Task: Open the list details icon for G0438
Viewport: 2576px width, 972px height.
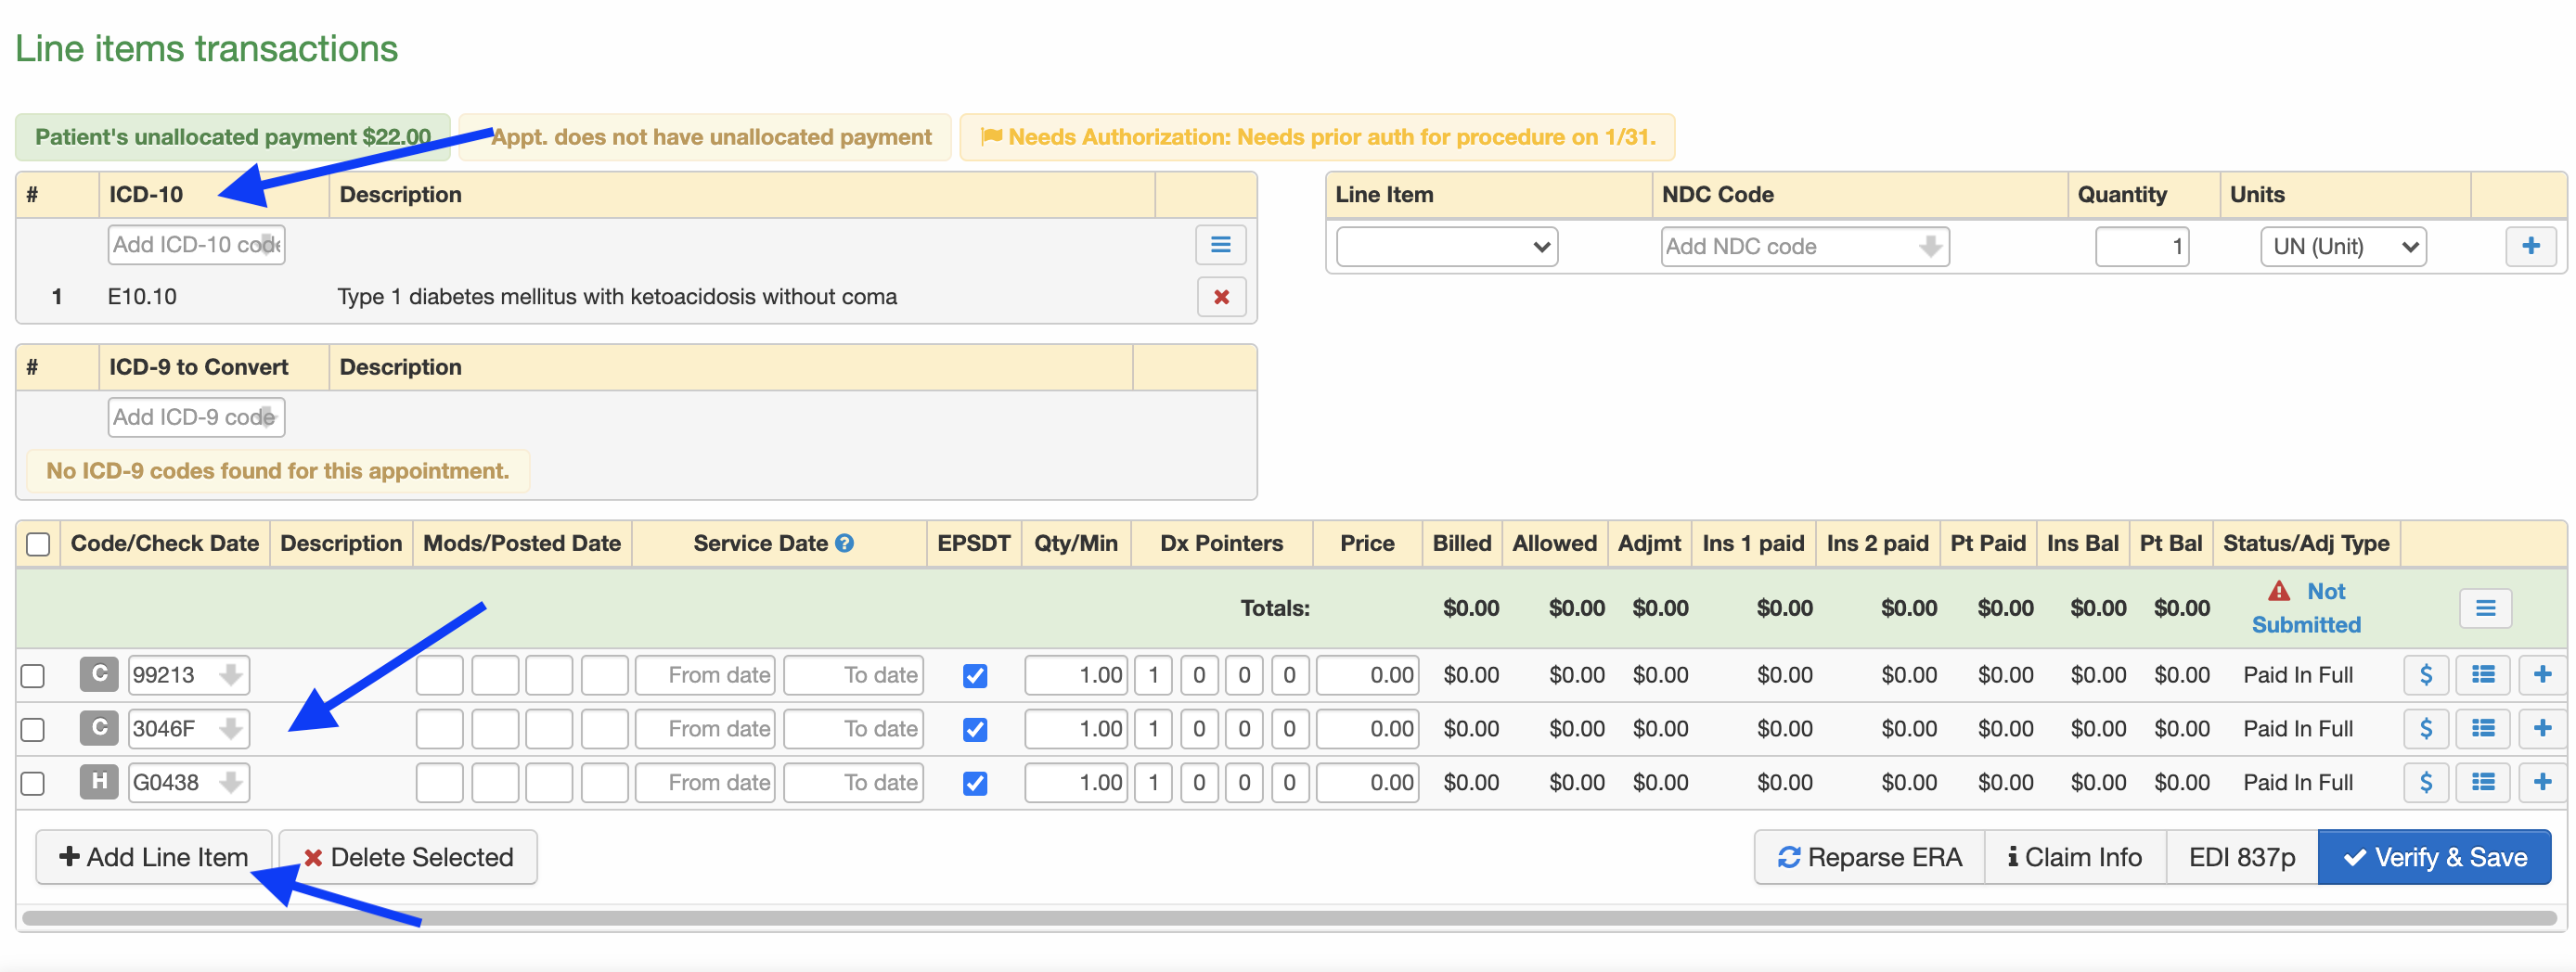Action: [2482, 783]
